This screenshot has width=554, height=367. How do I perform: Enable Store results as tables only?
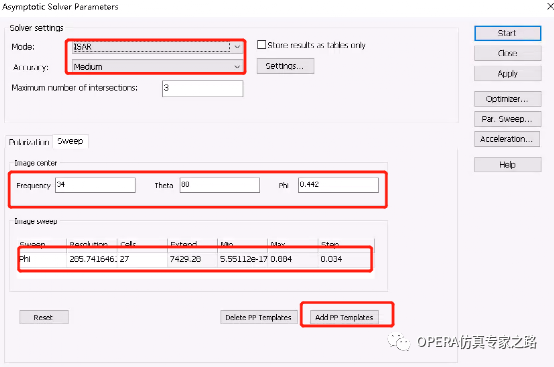(x=261, y=45)
